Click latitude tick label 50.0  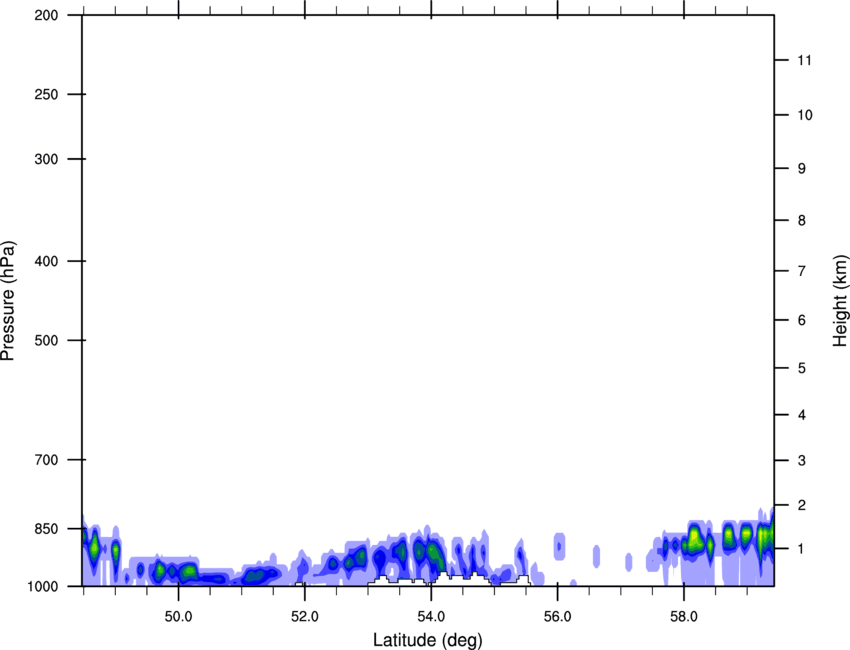pyautogui.click(x=178, y=616)
